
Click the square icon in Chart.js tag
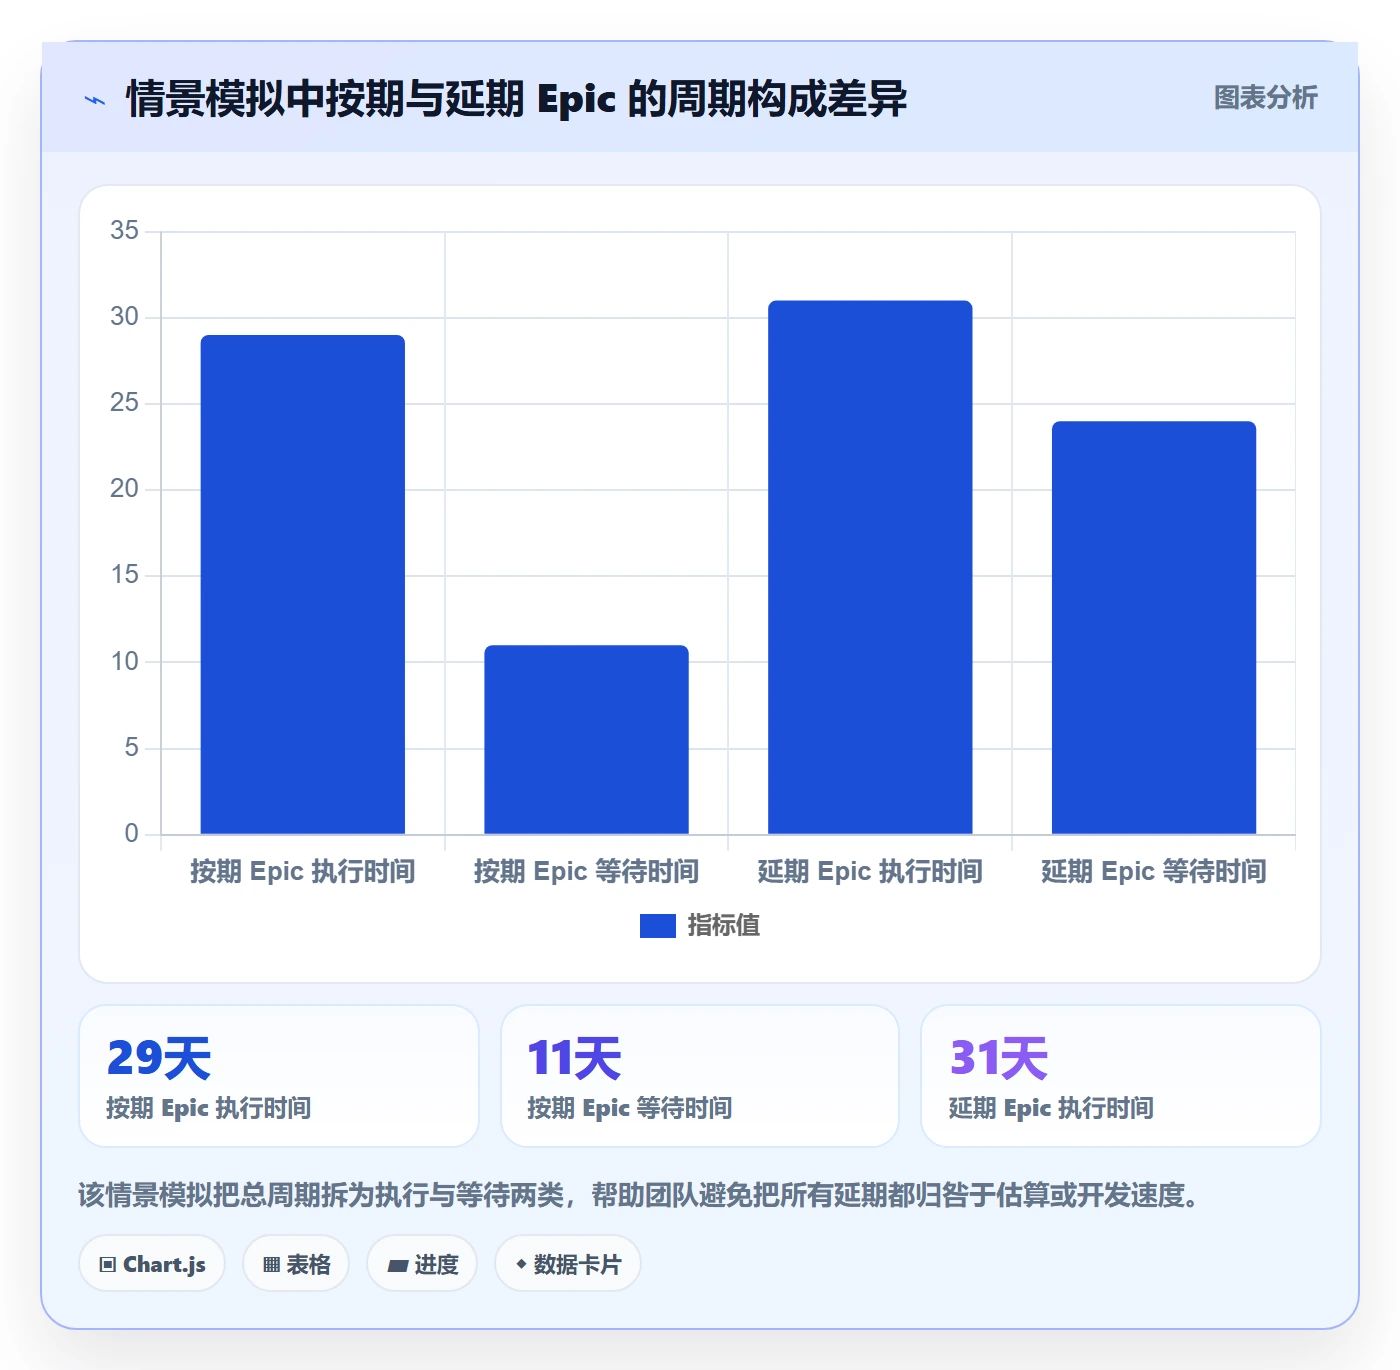point(108,1265)
